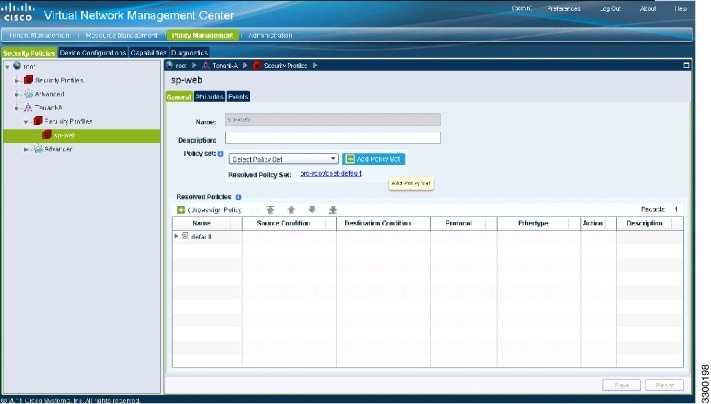Select the Events tab
Image resolution: width=711 pixels, height=404 pixels.
click(238, 97)
